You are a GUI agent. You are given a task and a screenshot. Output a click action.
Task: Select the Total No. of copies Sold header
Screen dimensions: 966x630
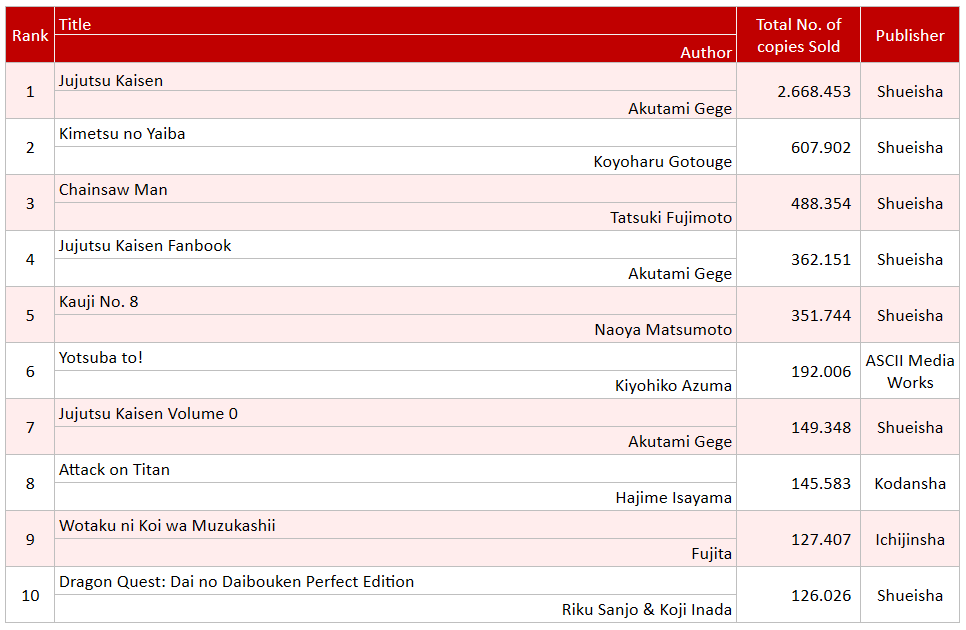click(x=798, y=36)
